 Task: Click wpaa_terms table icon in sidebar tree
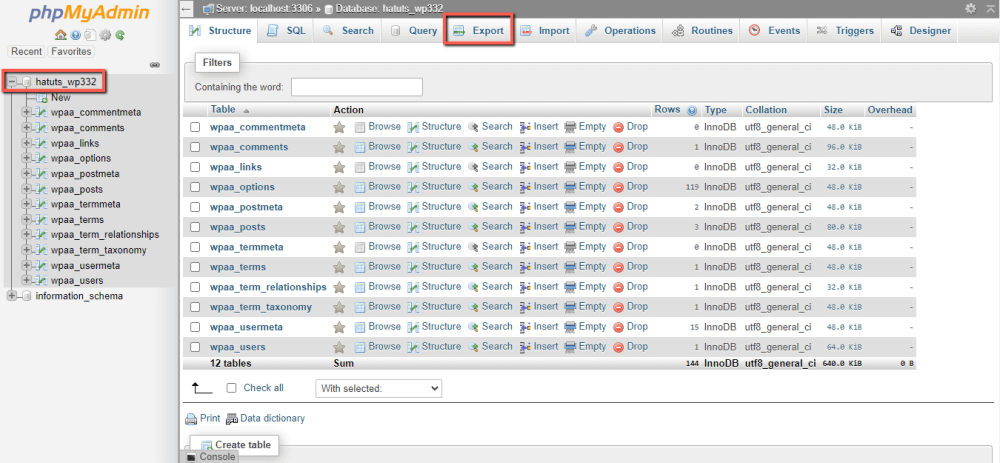(x=42, y=220)
